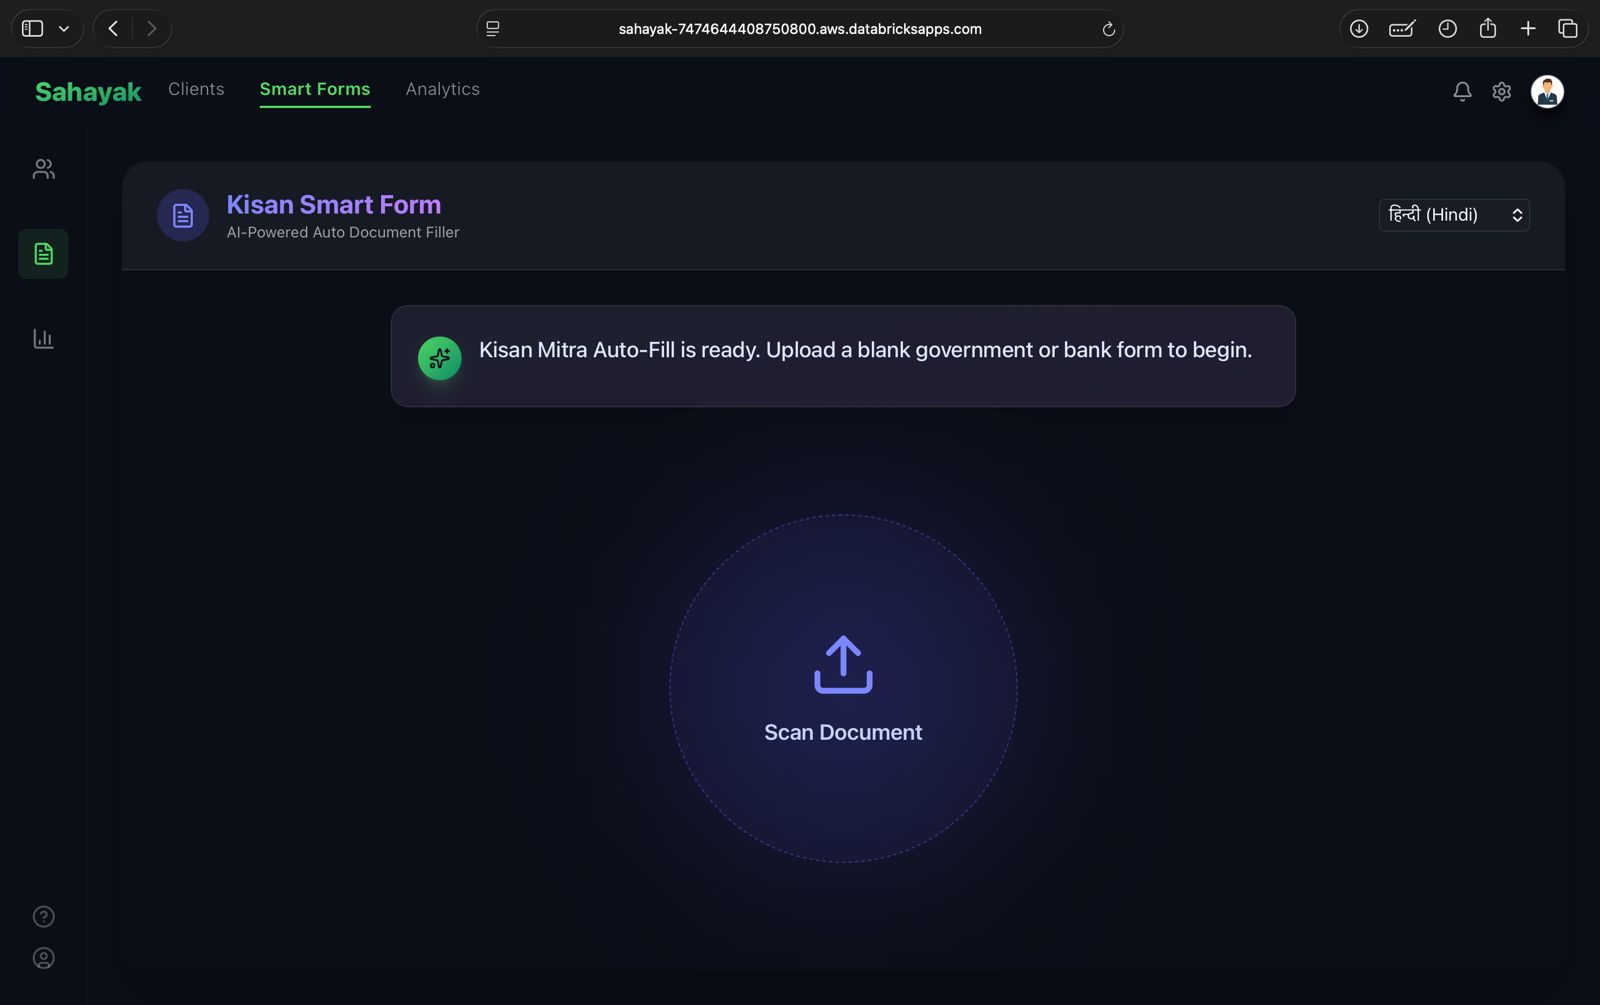Click the Kisan Smart Form document icon

click(183, 215)
